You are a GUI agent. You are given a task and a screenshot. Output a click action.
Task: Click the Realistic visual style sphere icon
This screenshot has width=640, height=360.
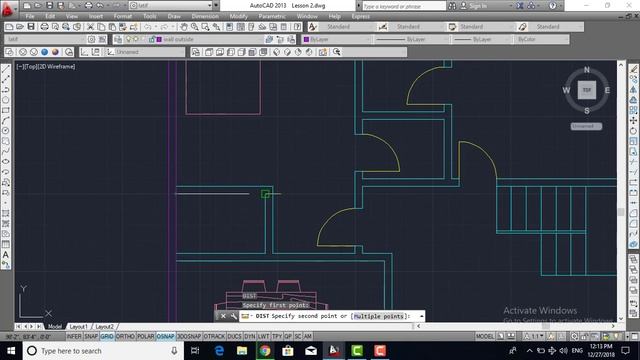tap(55, 52)
